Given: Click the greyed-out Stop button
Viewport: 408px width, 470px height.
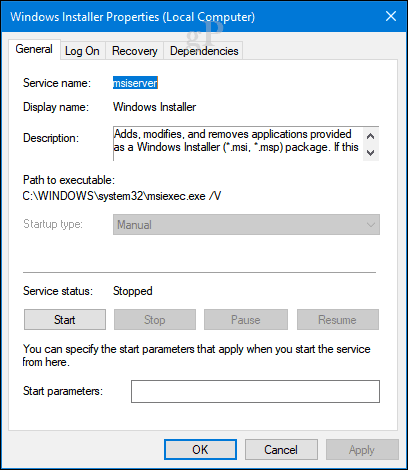Looking at the screenshot, I should (155, 320).
